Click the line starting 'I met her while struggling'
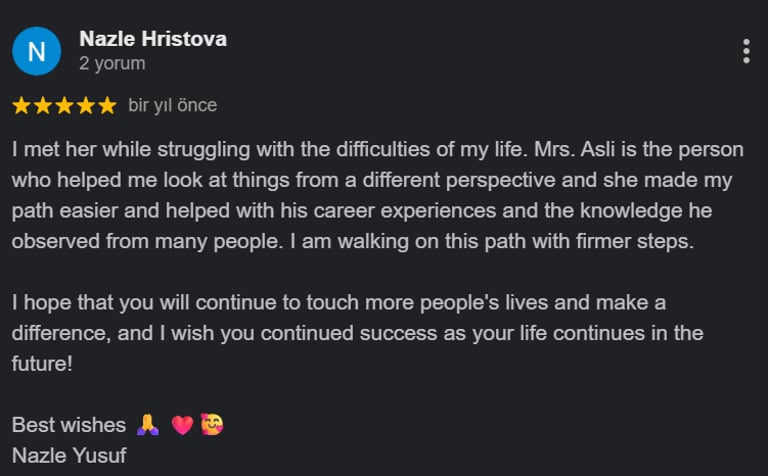 (x=378, y=149)
